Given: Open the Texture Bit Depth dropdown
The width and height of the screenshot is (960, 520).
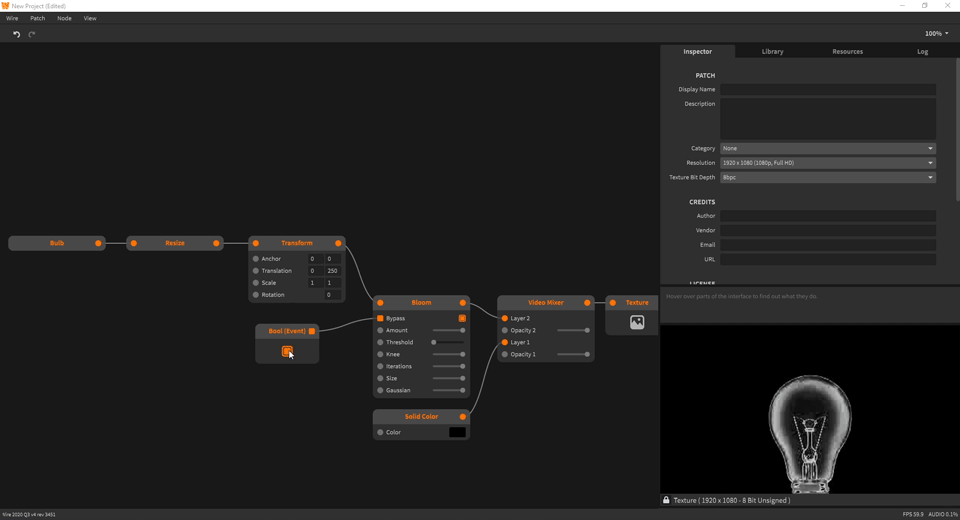Looking at the screenshot, I should [828, 178].
